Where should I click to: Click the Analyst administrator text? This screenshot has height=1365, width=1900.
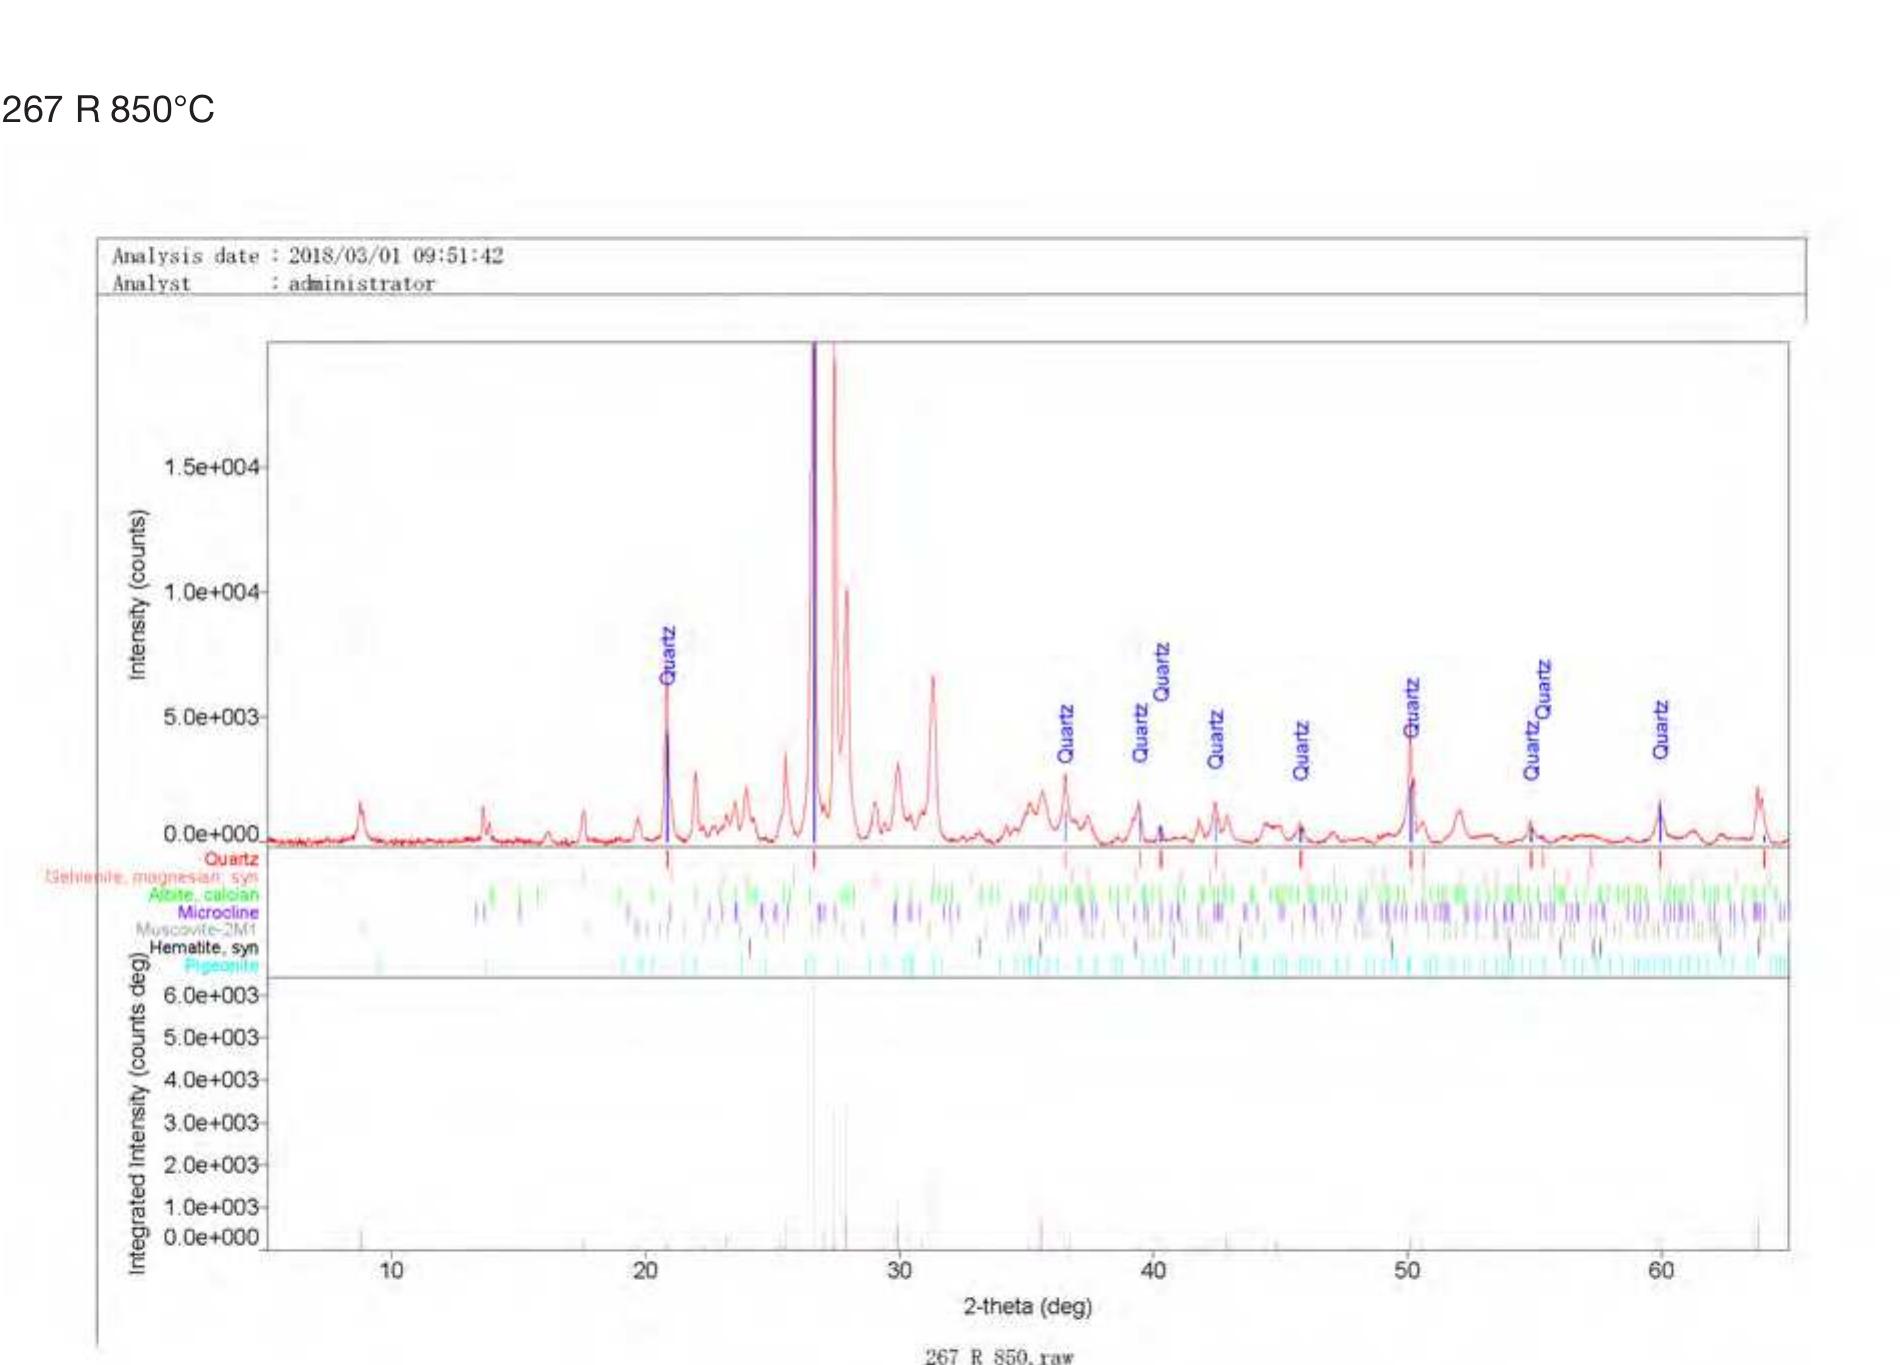273,284
